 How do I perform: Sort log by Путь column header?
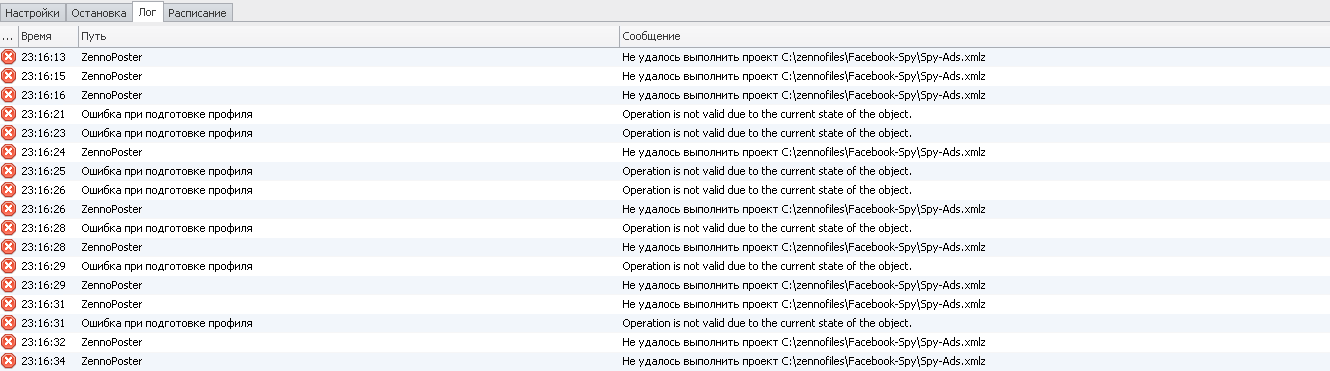348,36
